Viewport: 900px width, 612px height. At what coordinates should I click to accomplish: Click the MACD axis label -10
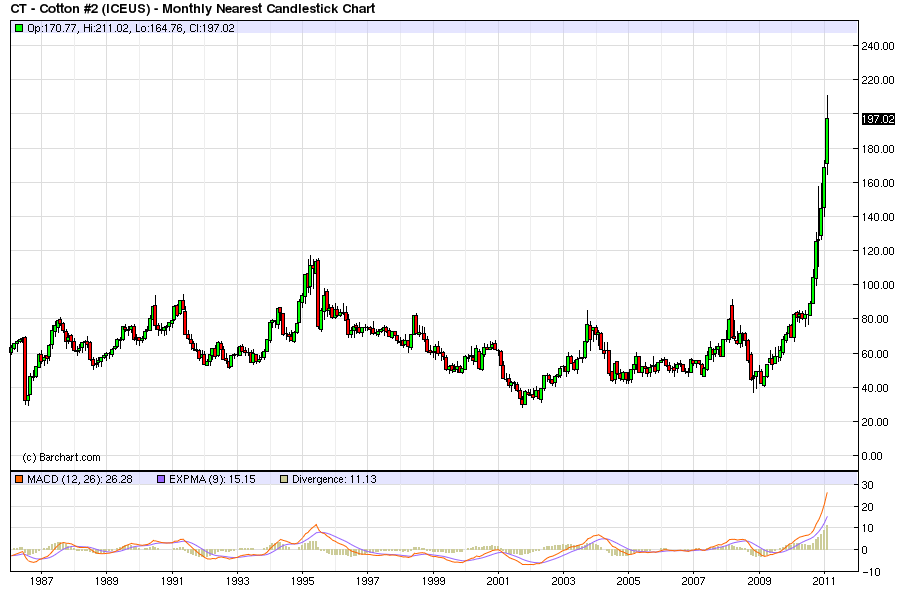870,572
